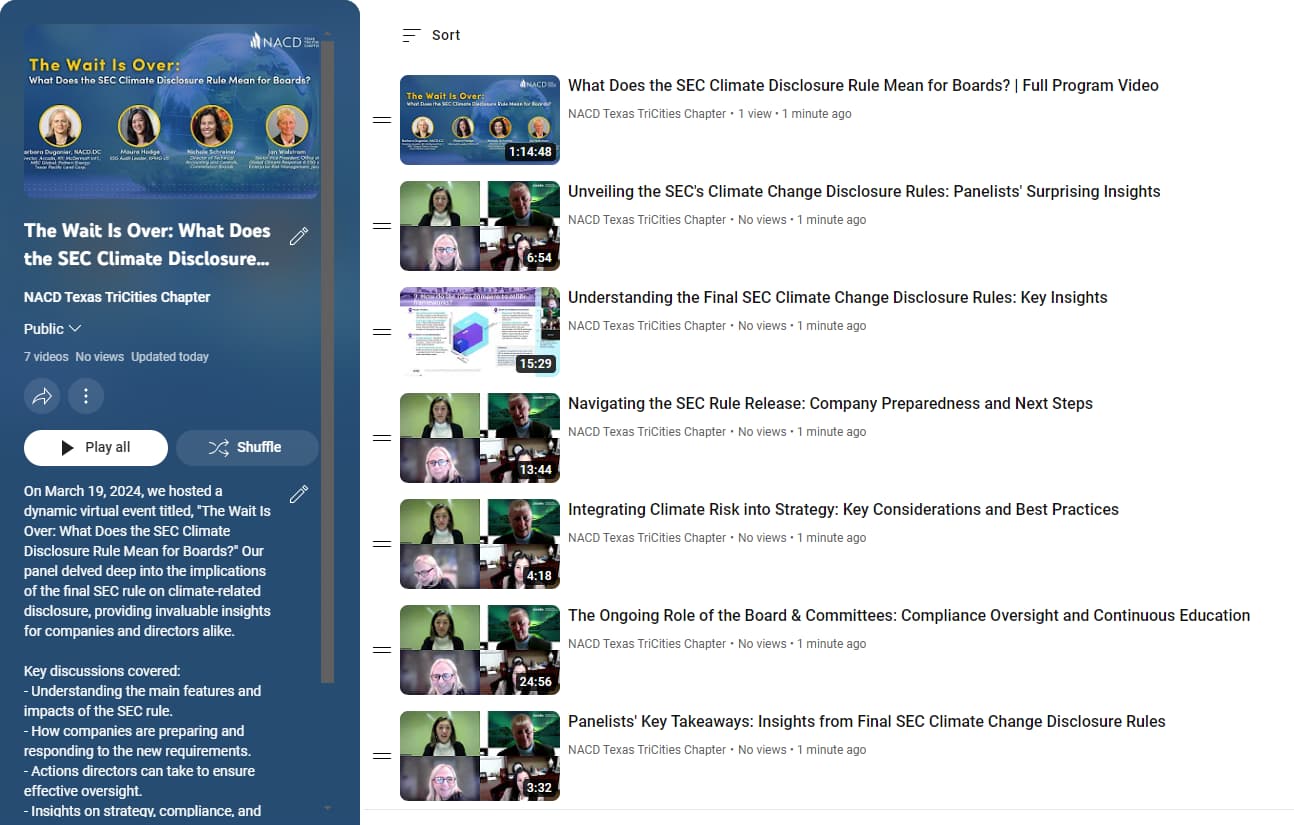This screenshot has width=1294, height=825.
Task: Edit playlist title with pencil icon
Action: (x=298, y=236)
